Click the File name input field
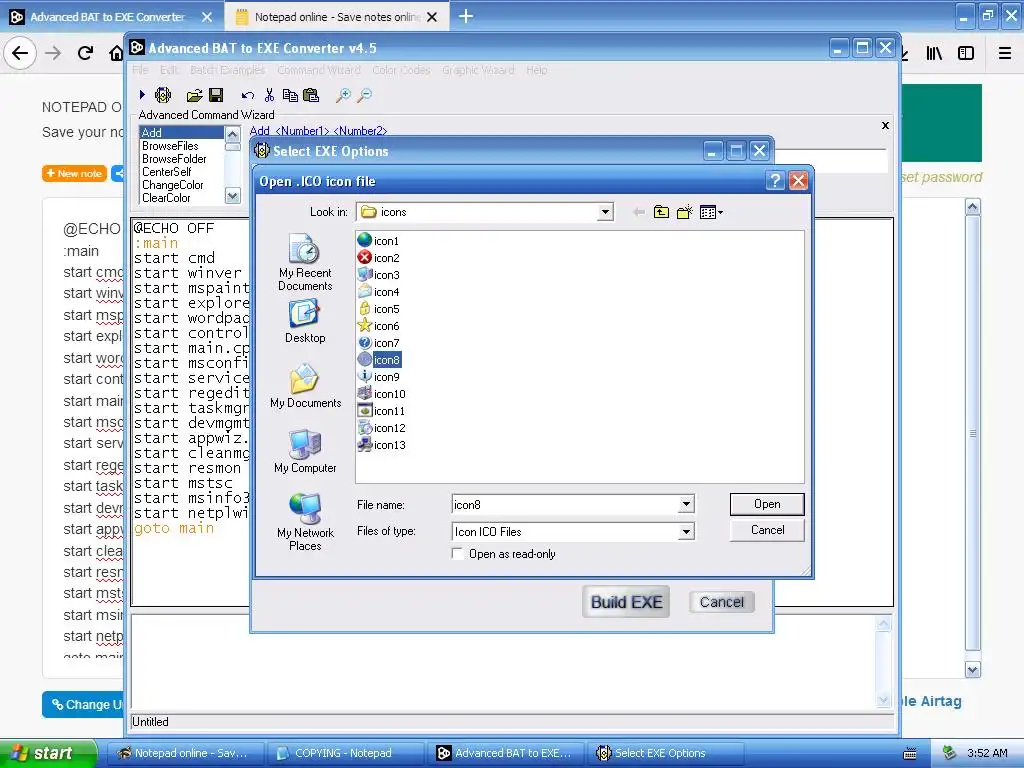The width and height of the screenshot is (1024, 768). (x=566, y=504)
